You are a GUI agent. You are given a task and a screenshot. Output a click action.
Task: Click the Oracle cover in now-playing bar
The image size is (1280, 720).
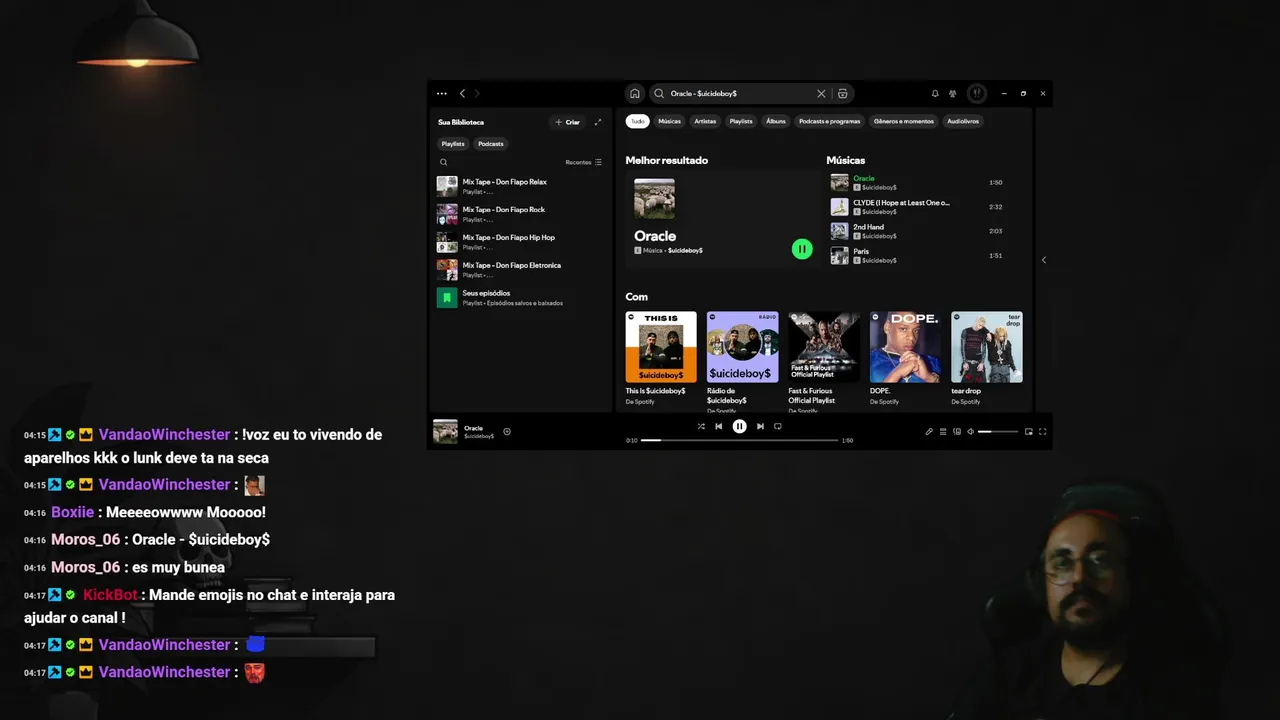[x=445, y=431]
